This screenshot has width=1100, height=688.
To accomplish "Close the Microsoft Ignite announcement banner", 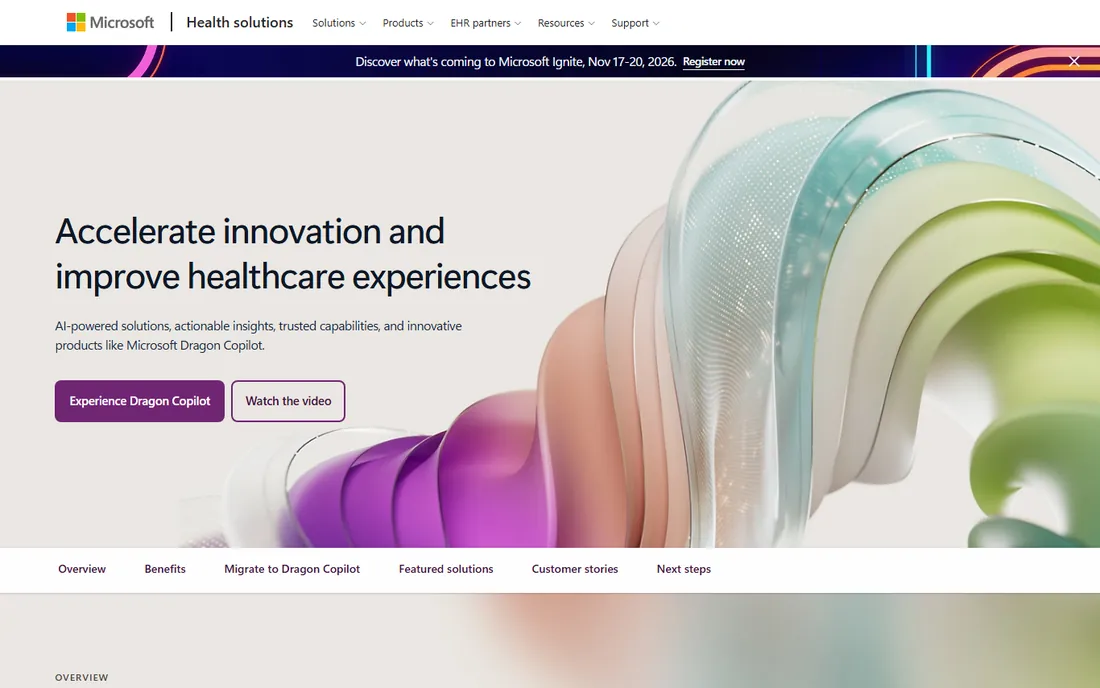I will point(1073,61).
